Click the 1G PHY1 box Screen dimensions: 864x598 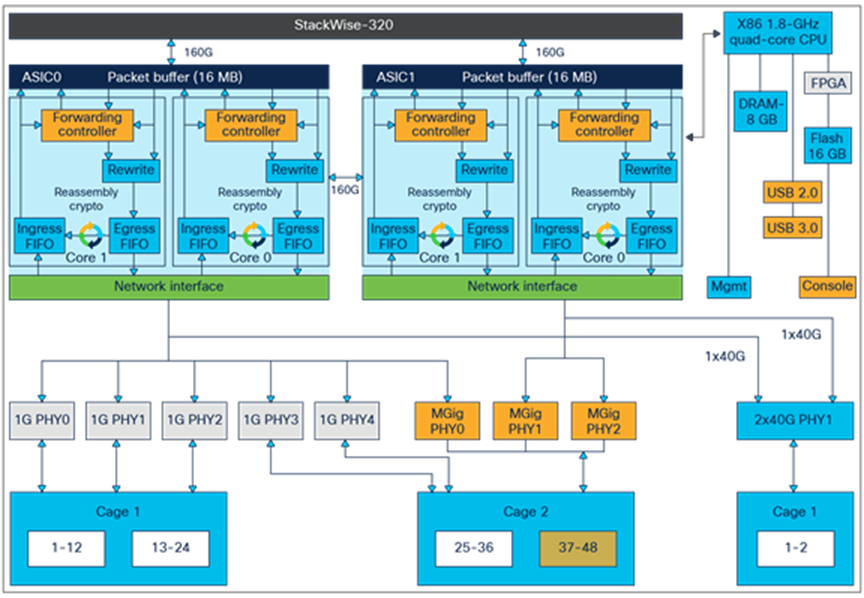point(118,421)
